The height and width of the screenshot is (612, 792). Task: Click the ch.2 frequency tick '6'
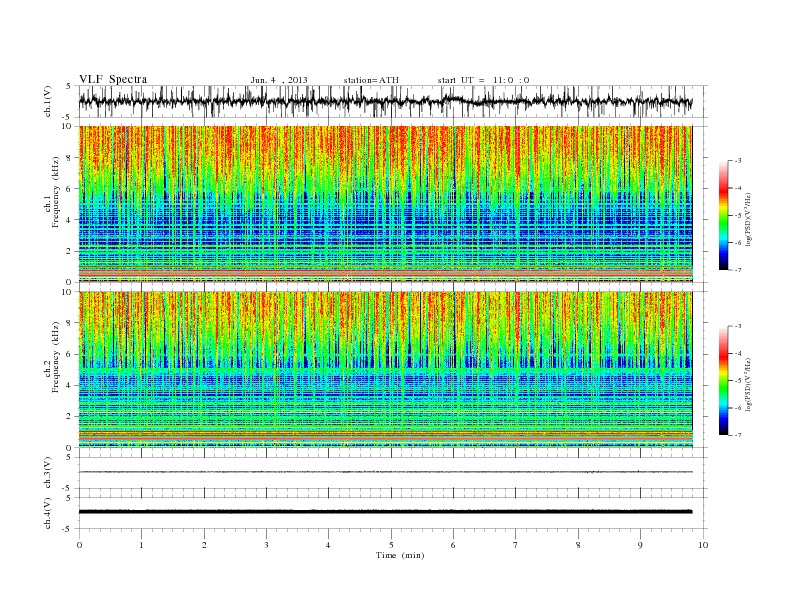pyautogui.click(x=70, y=354)
